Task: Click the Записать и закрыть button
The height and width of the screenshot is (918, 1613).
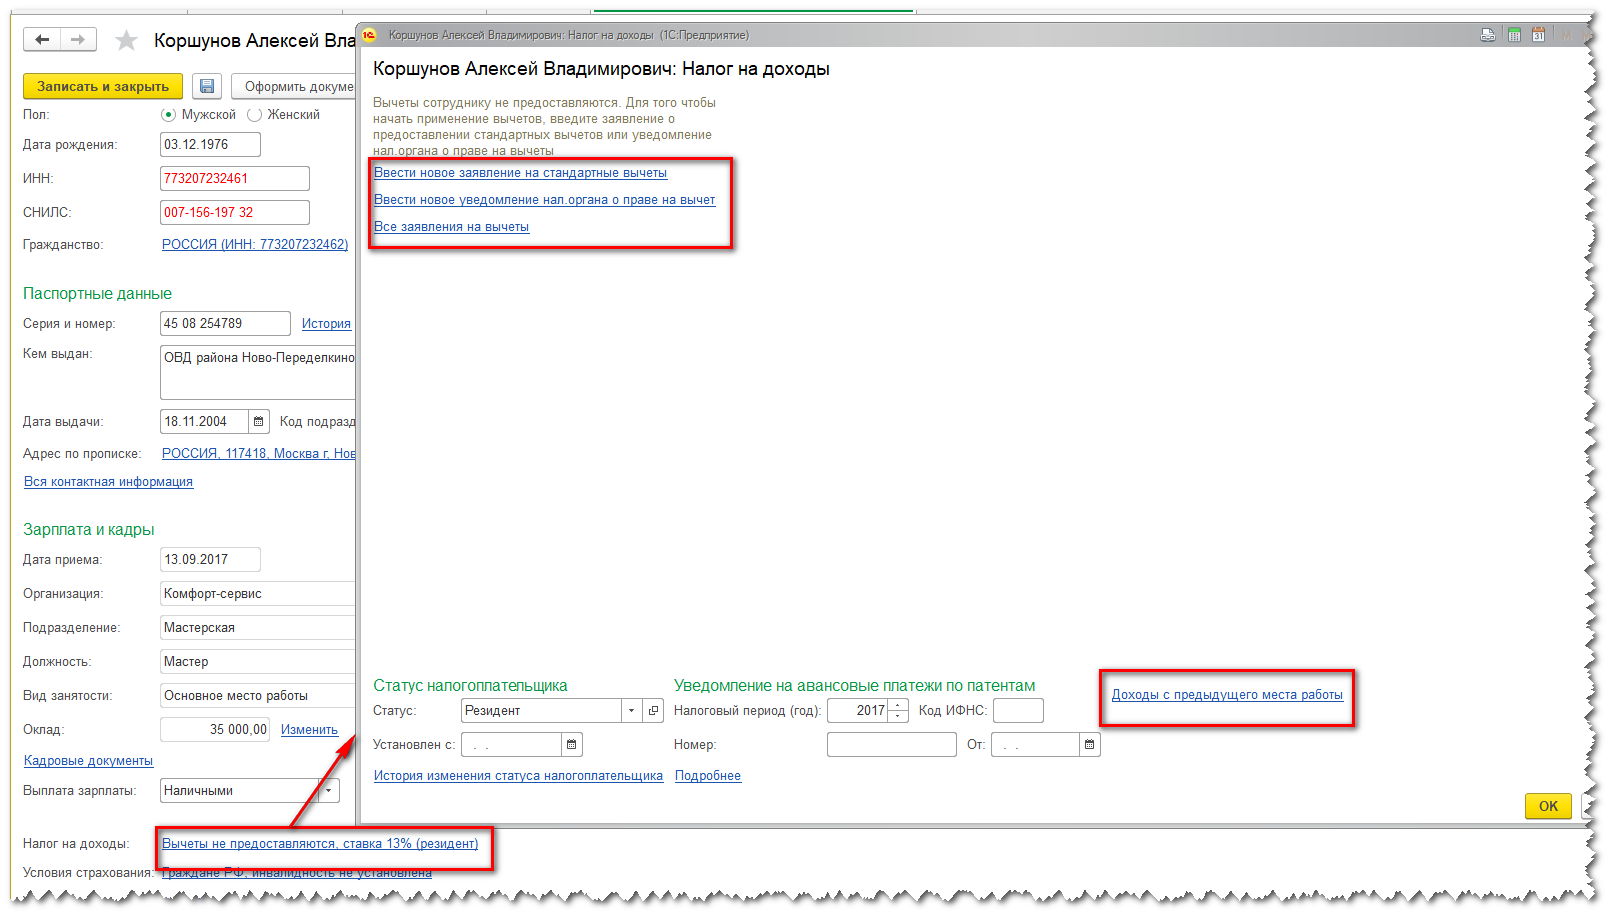Action: pyautogui.click(x=103, y=86)
